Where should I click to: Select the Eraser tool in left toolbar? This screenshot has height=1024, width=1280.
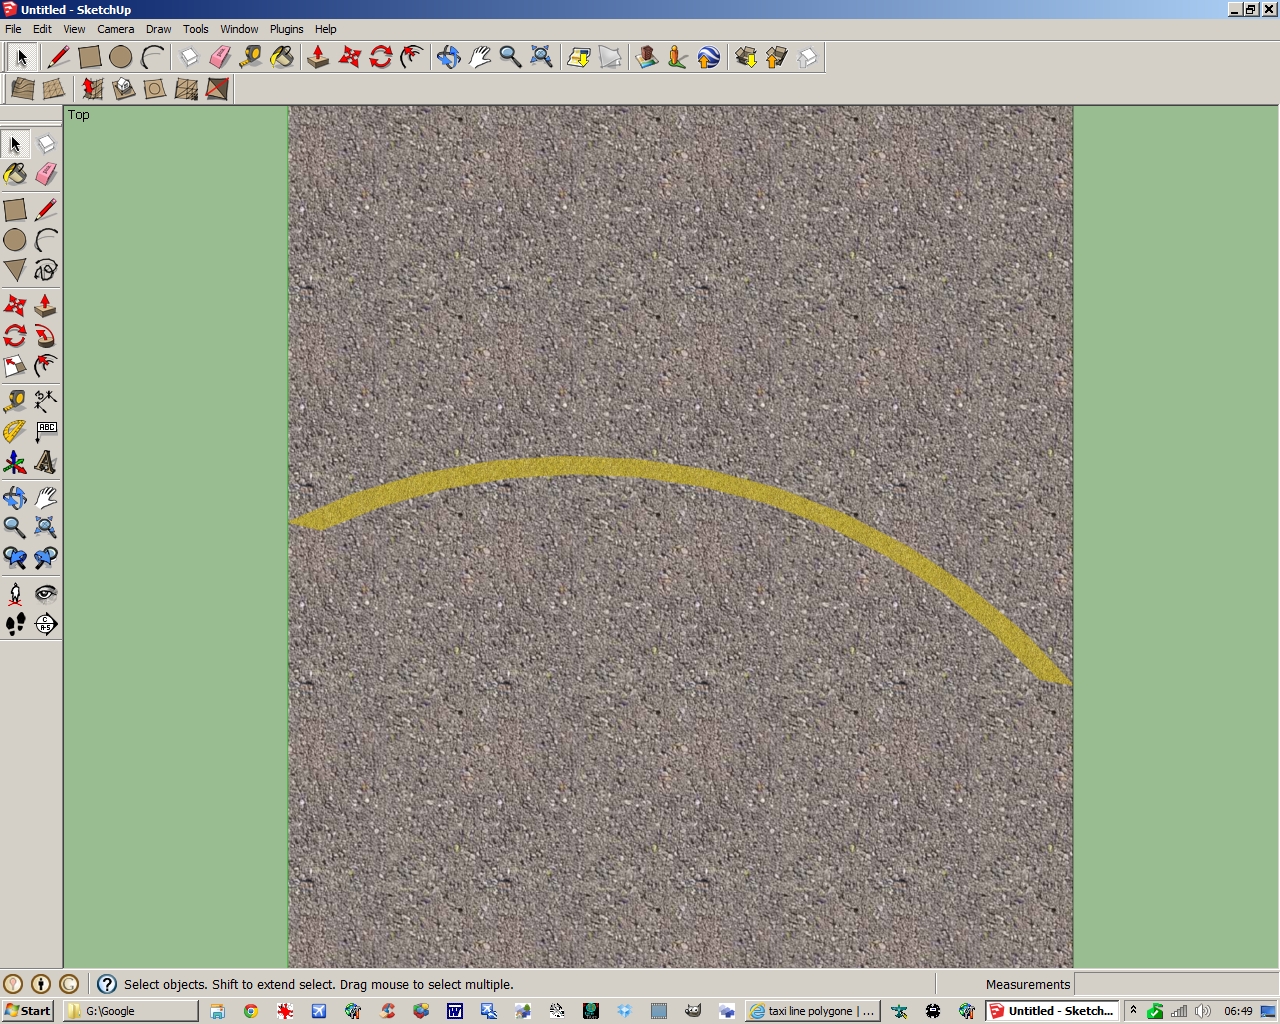coord(46,175)
